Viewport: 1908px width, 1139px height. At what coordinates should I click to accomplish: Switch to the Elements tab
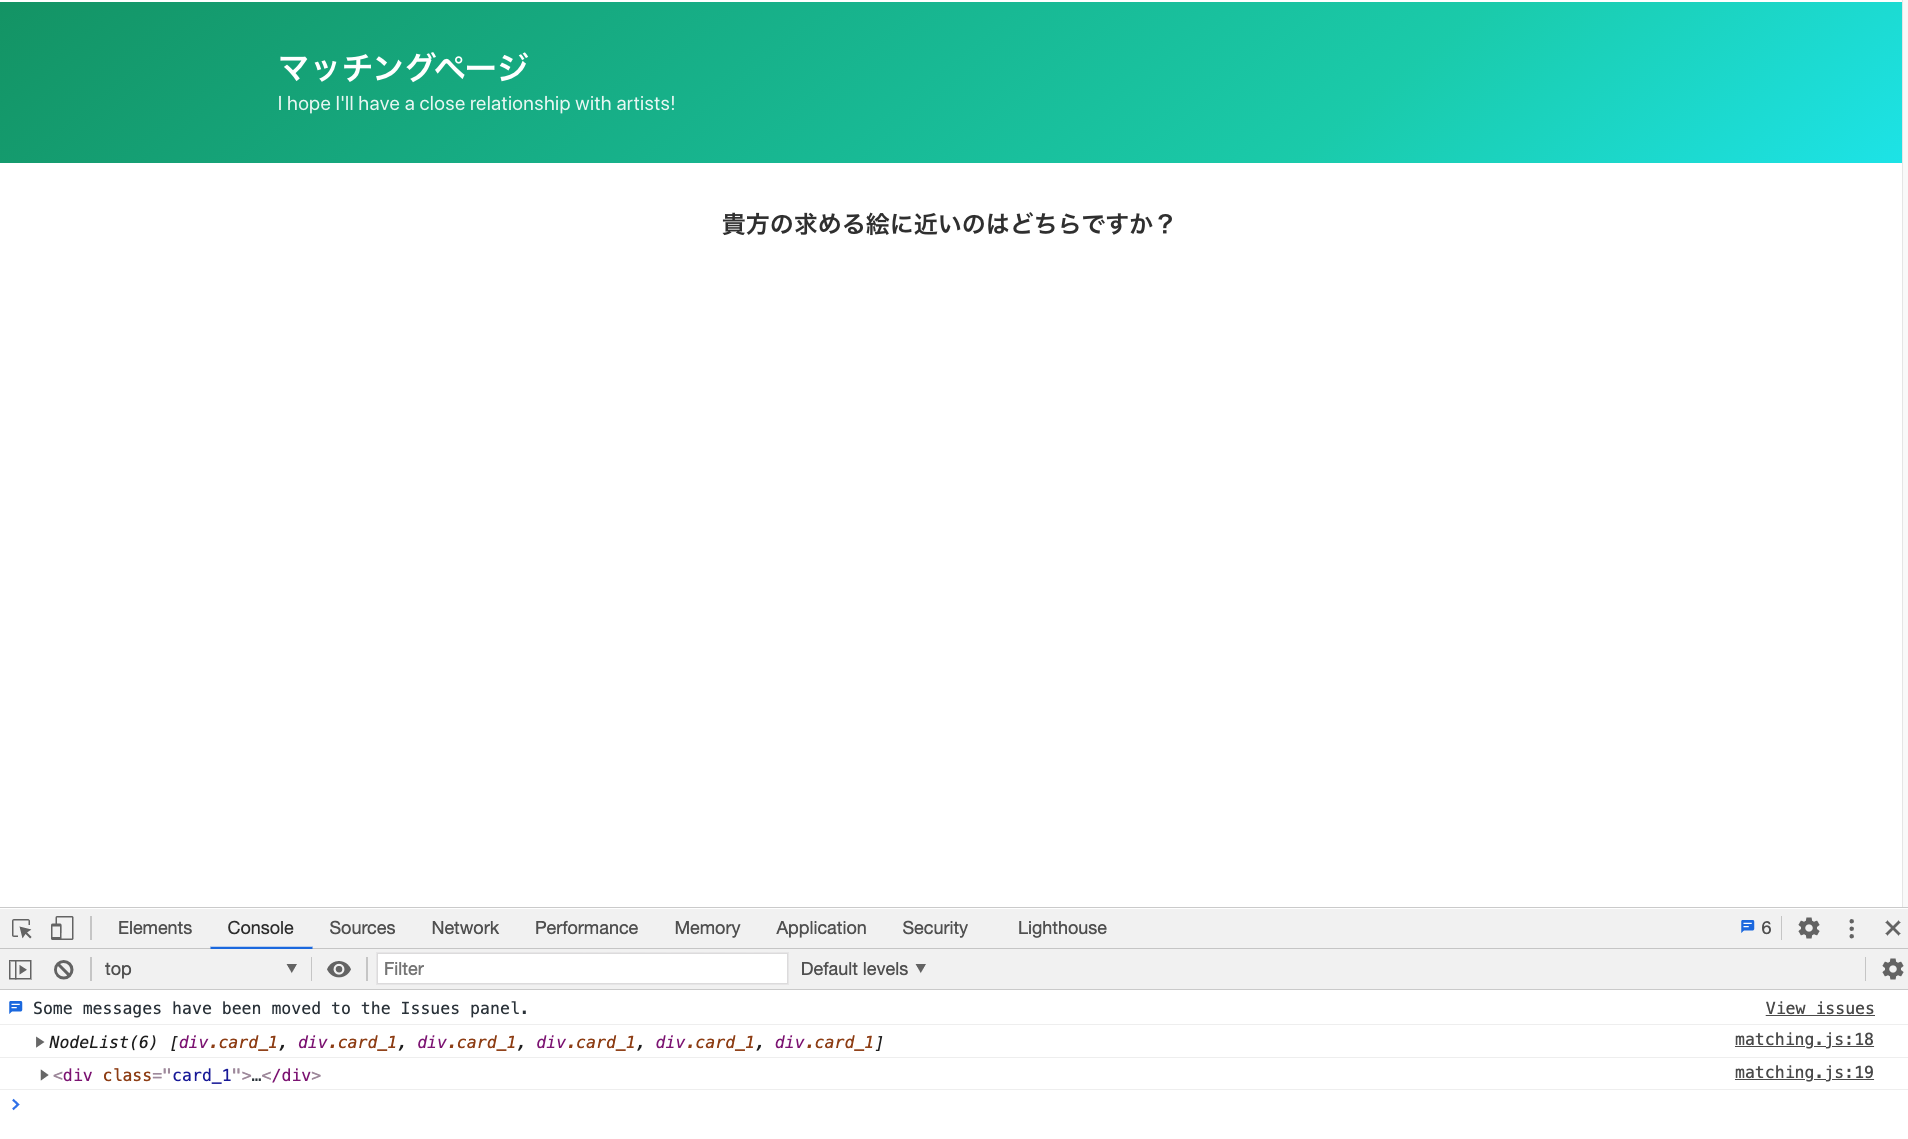154,927
